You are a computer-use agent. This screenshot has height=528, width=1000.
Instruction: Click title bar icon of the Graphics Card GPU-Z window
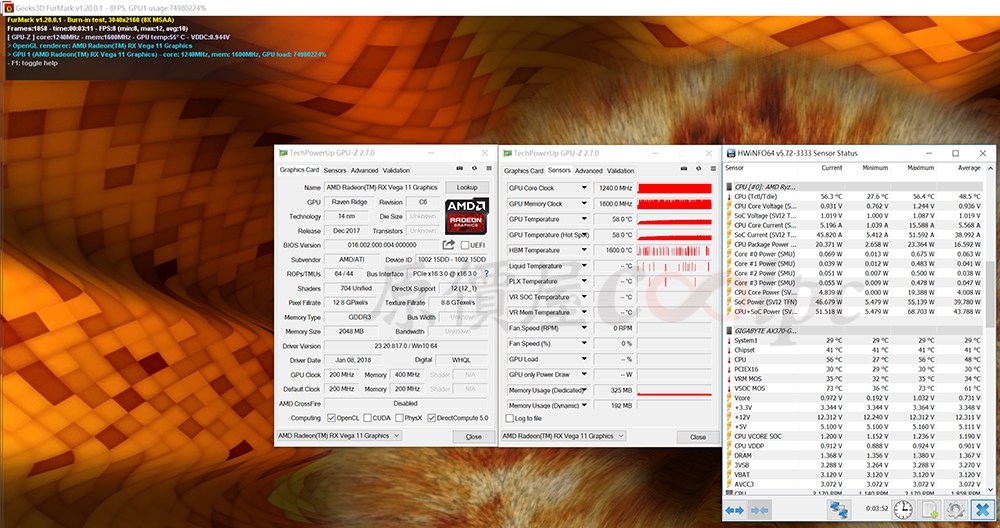point(283,153)
